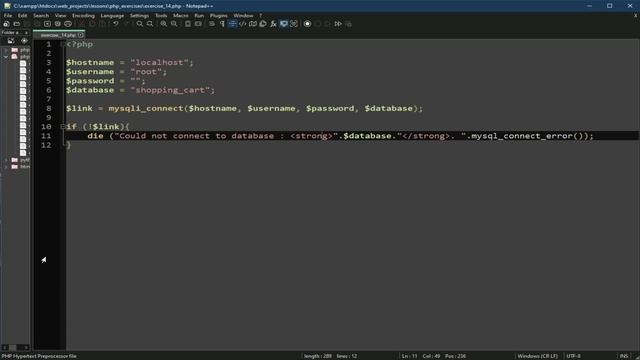Click the greyed Redo toolbar icon
640x360 pixels.
click(126, 24)
